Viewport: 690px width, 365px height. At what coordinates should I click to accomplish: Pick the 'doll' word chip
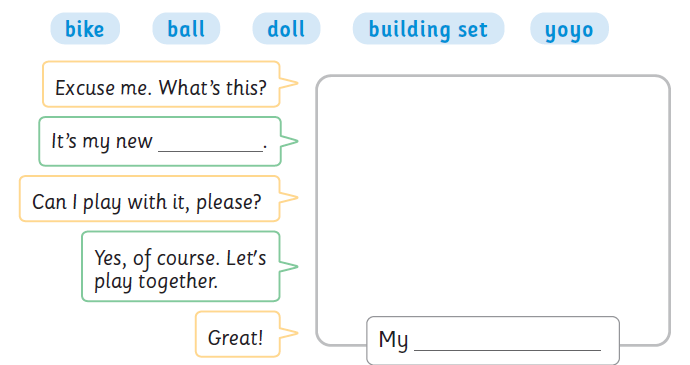click(x=286, y=29)
